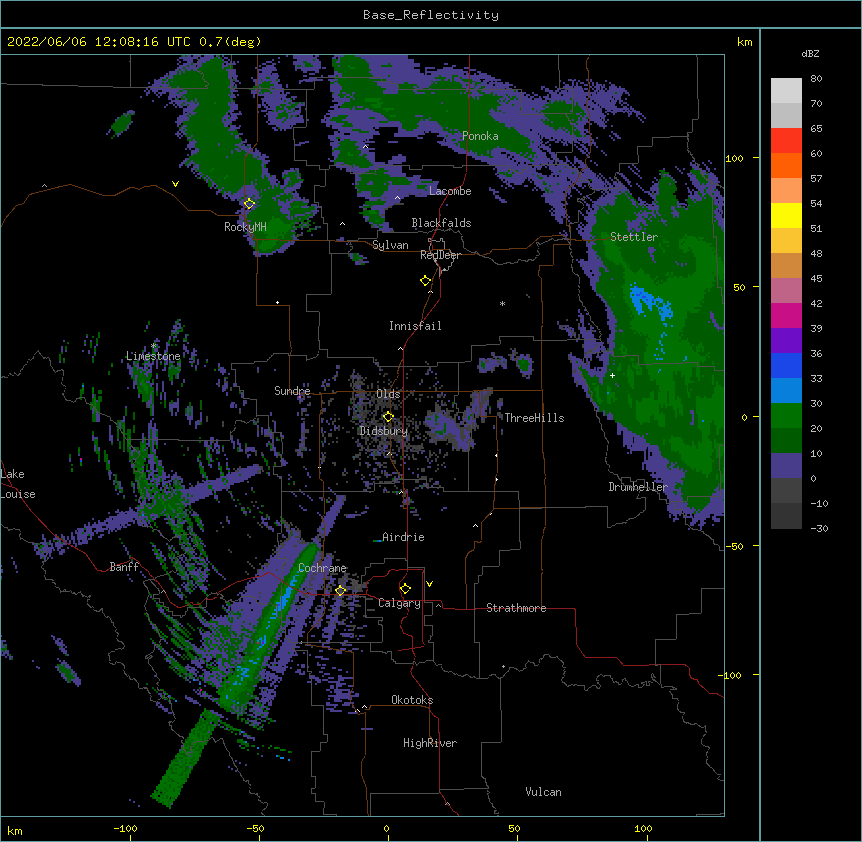Click the Calgary city label
Screen dimensions: 862x842
click(x=399, y=603)
